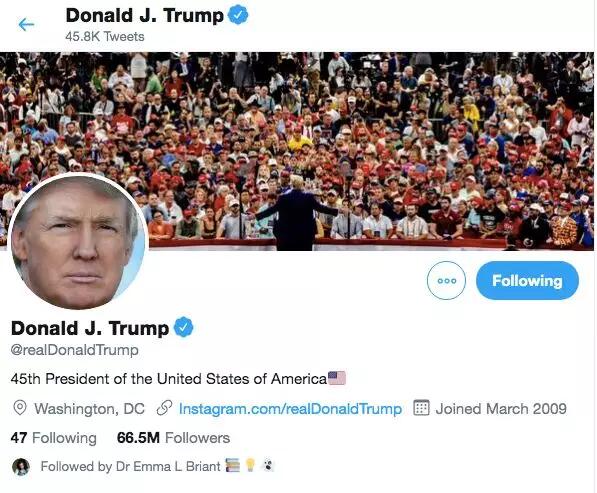Click the 45.8K Tweets count in the header
Screen dimensions: 597x493
[x=105, y=37]
